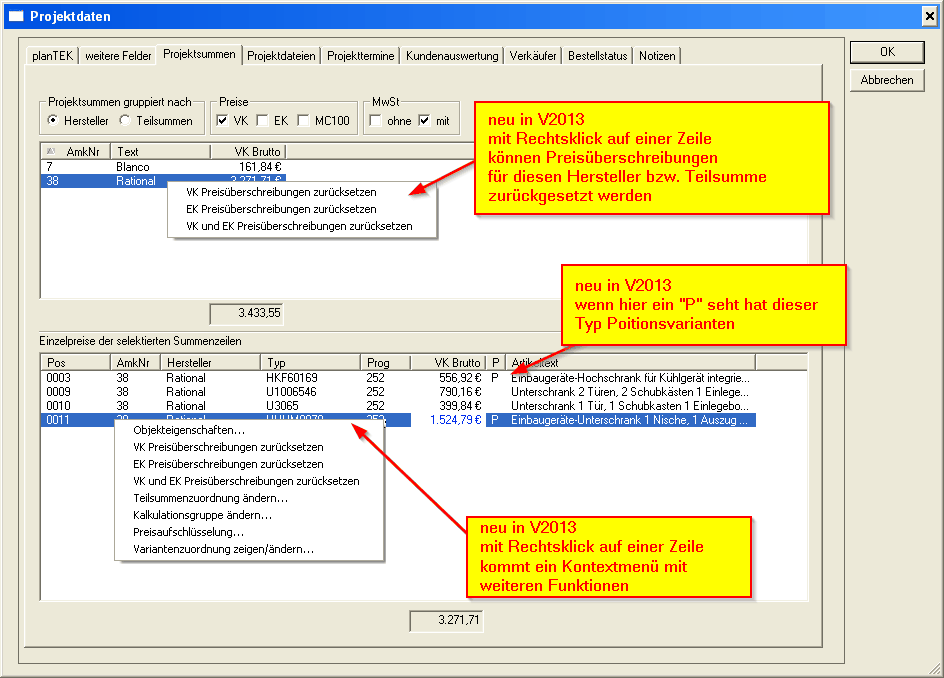Sort by the Hersteller column header
944x678 pixels.
pos(211,362)
